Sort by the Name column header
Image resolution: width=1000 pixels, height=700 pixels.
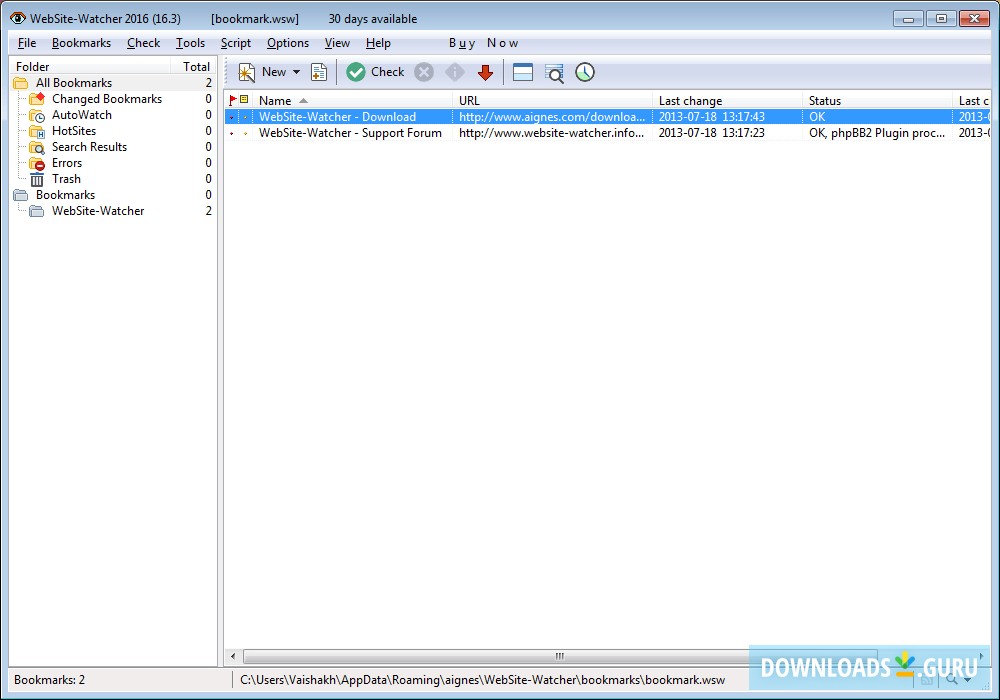coord(353,100)
